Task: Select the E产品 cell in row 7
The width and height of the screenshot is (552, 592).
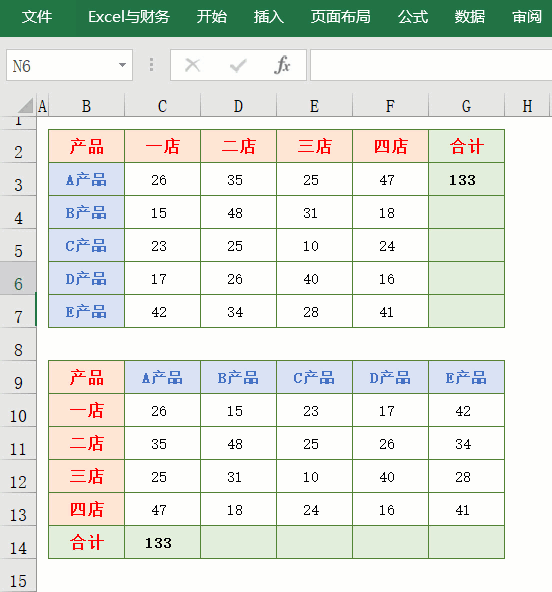Action: click(x=86, y=311)
